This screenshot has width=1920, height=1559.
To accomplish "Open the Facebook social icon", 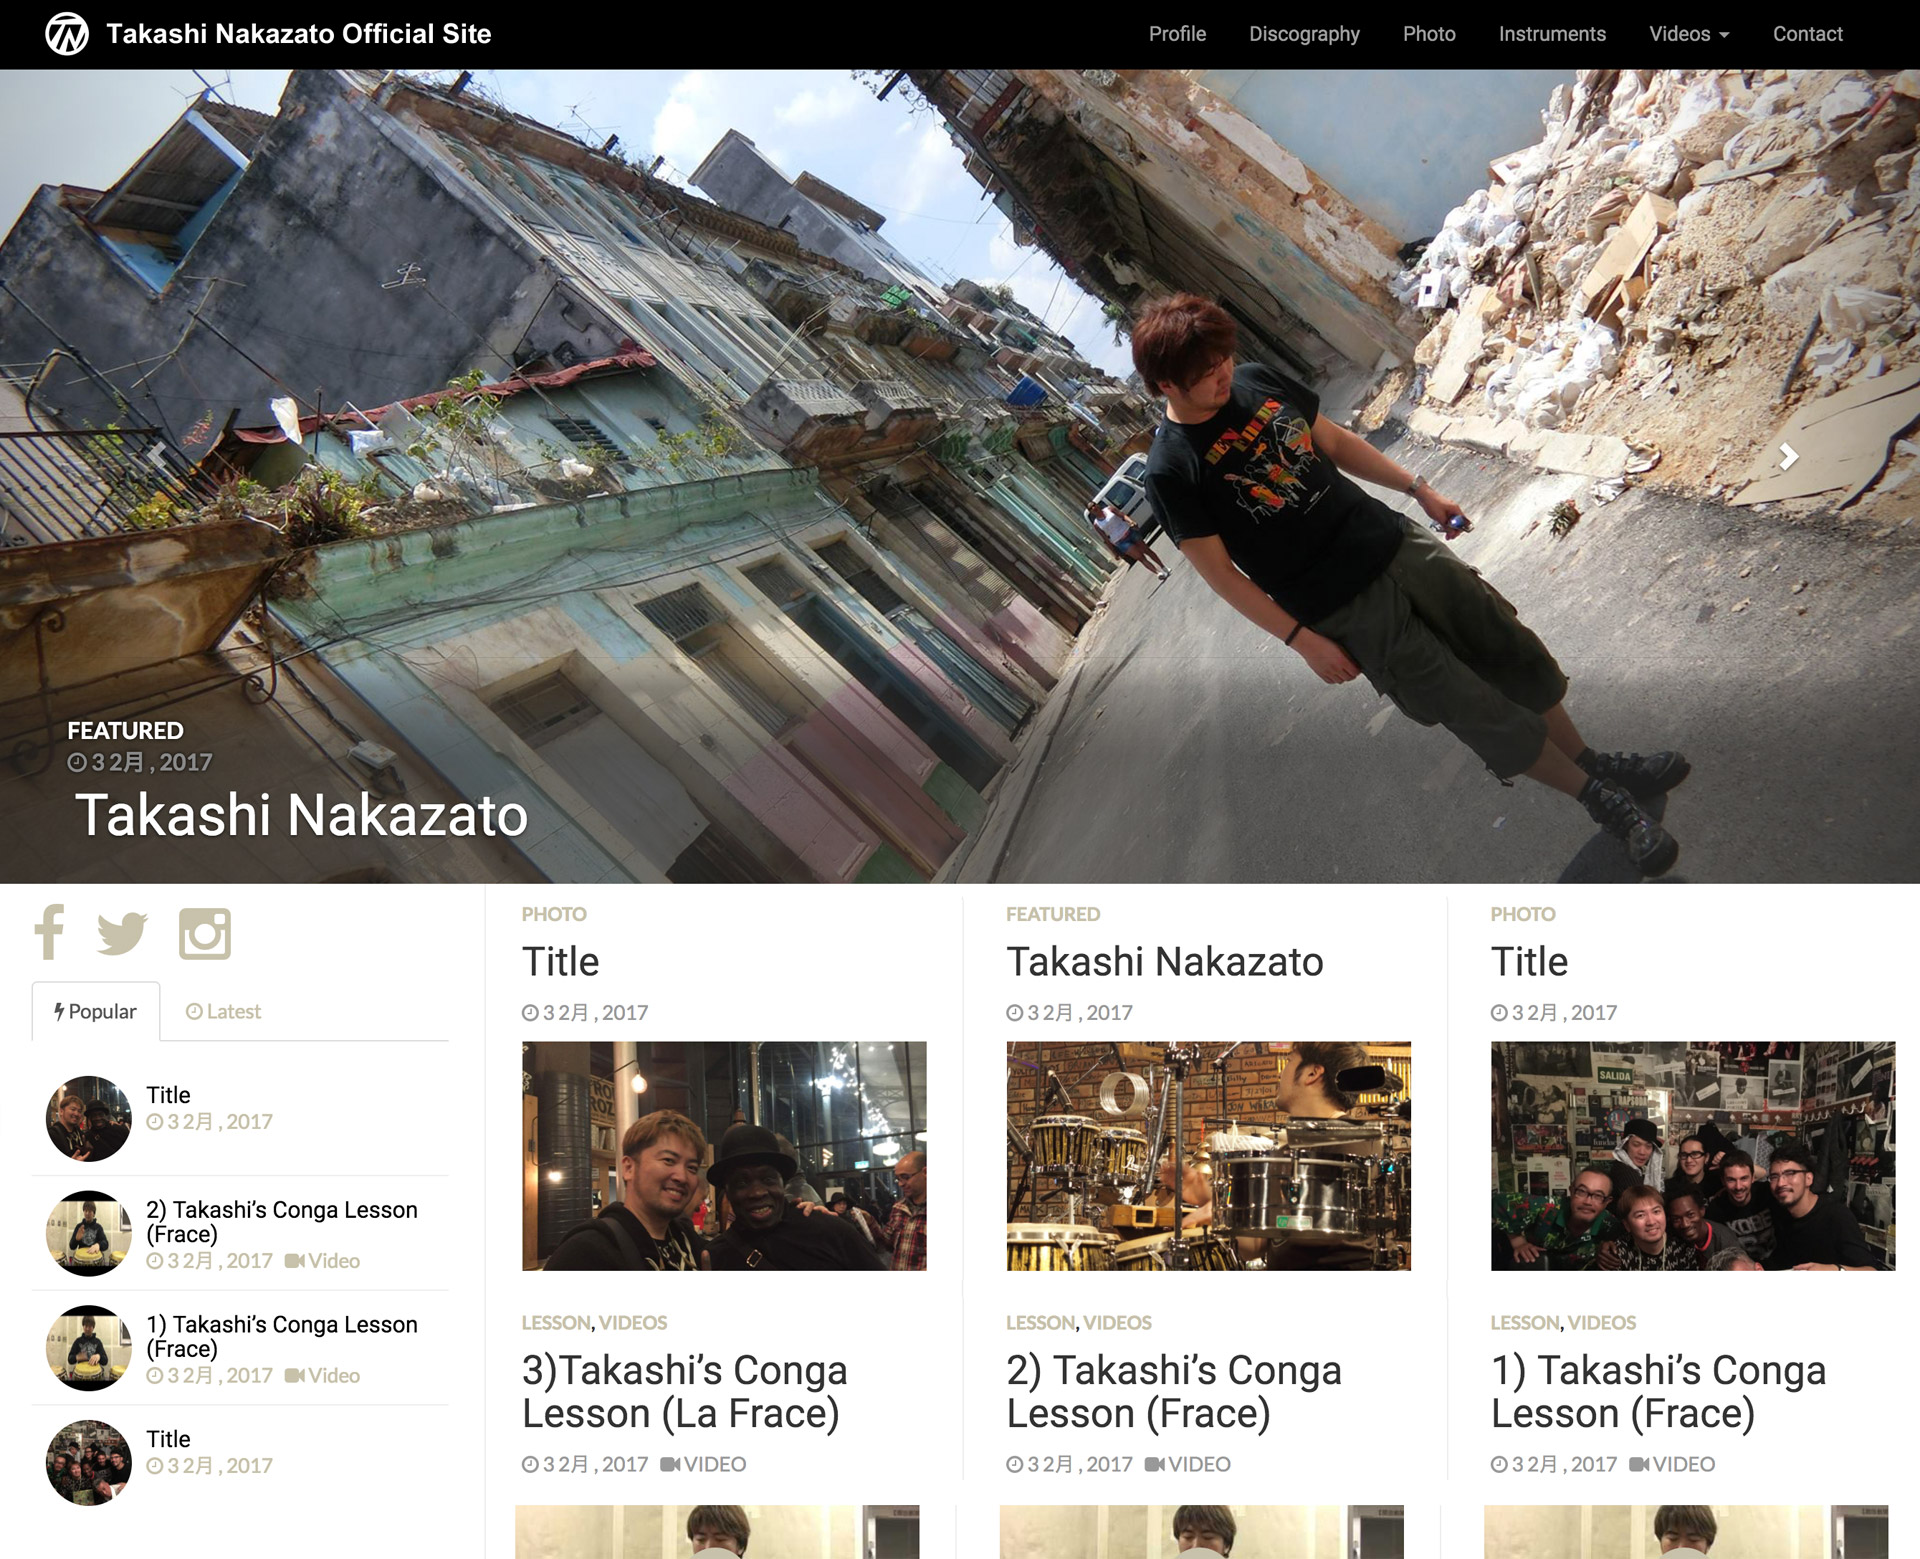I will tap(49, 932).
